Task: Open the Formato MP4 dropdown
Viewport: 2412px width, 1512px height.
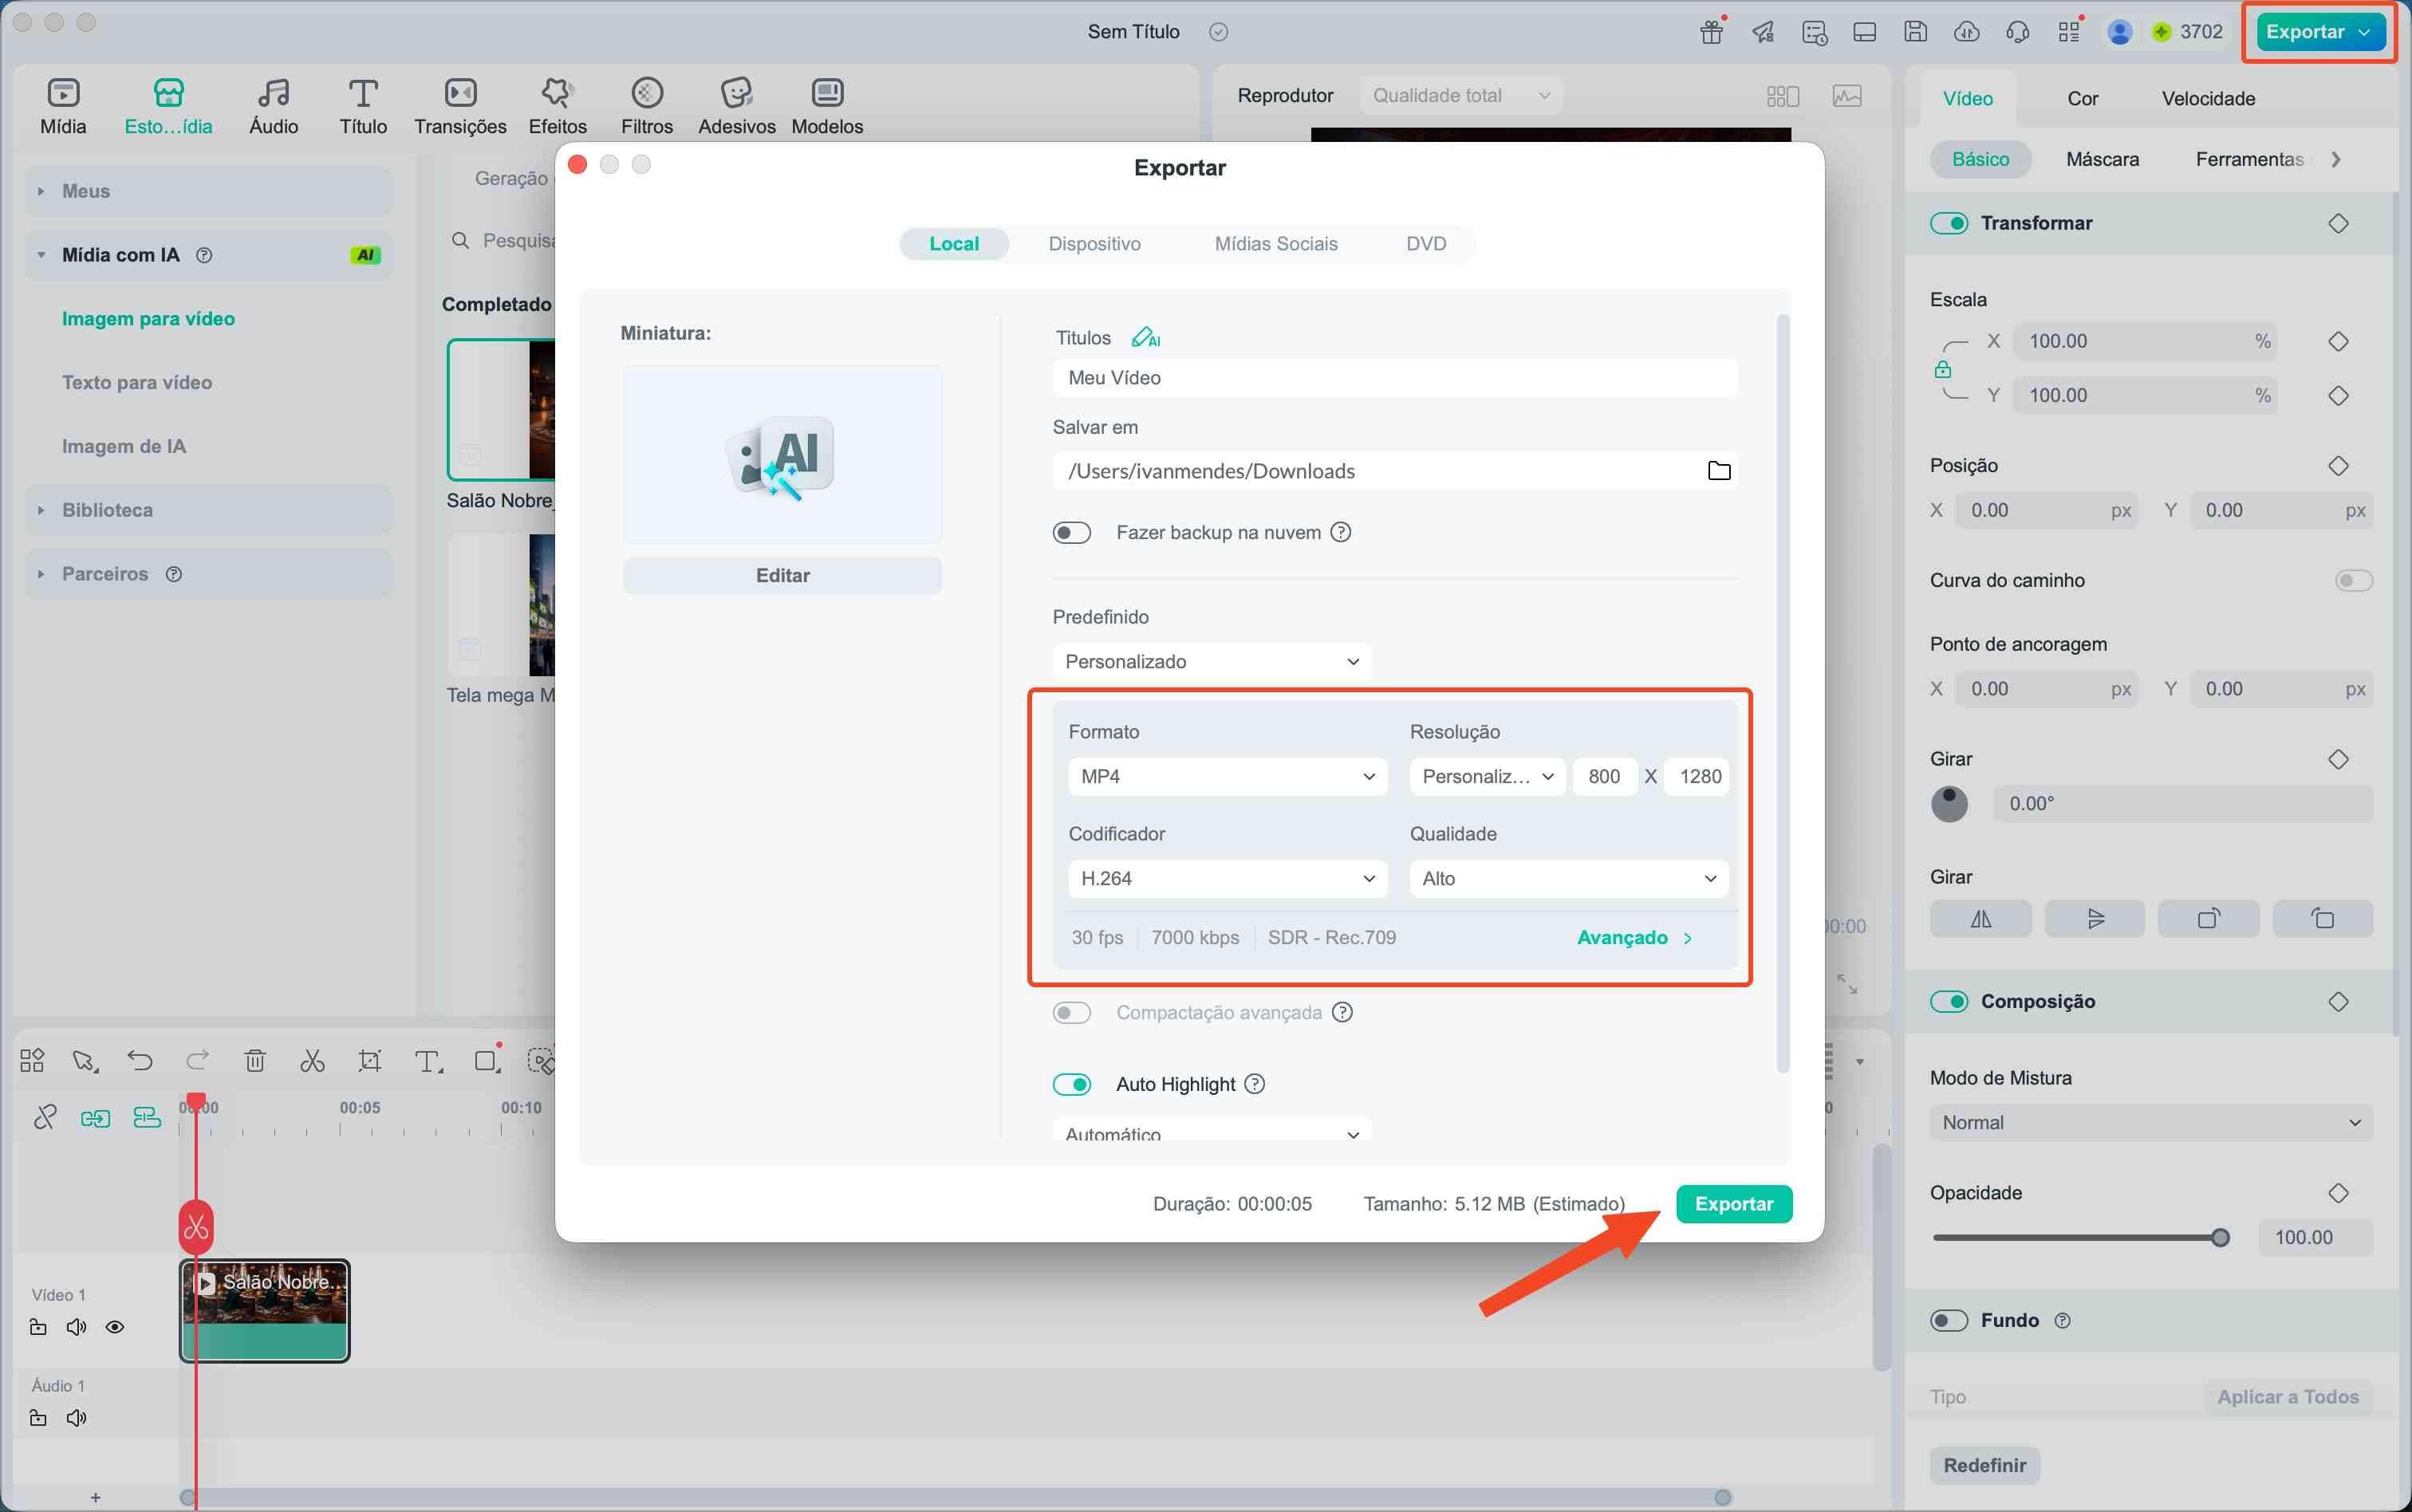Action: [1227, 777]
